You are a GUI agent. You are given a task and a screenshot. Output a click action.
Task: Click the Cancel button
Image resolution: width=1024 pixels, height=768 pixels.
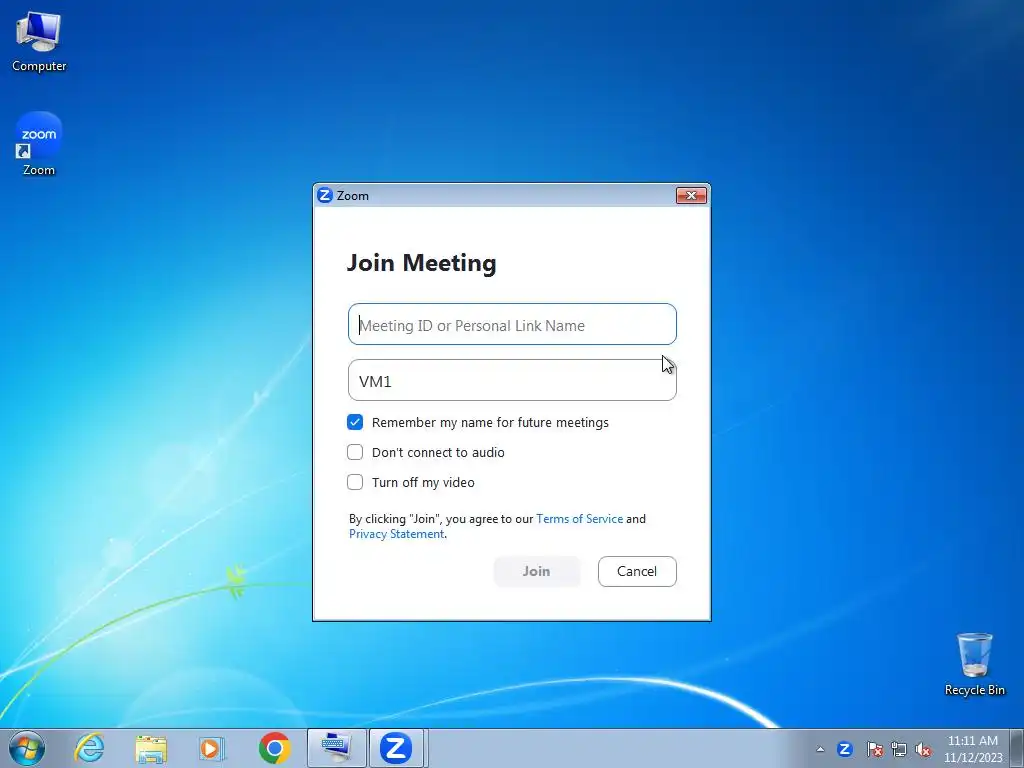[x=637, y=571]
